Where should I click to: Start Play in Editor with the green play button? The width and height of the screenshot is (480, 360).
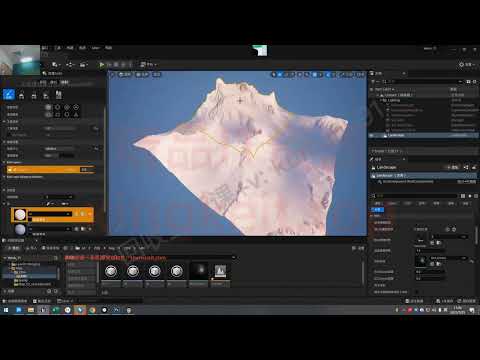(102, 65)
